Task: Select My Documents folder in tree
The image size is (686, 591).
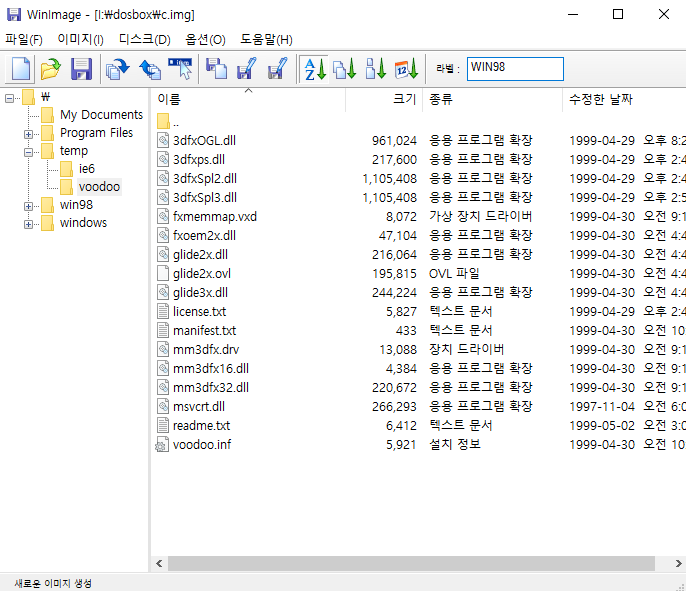Action: [102, 115]
